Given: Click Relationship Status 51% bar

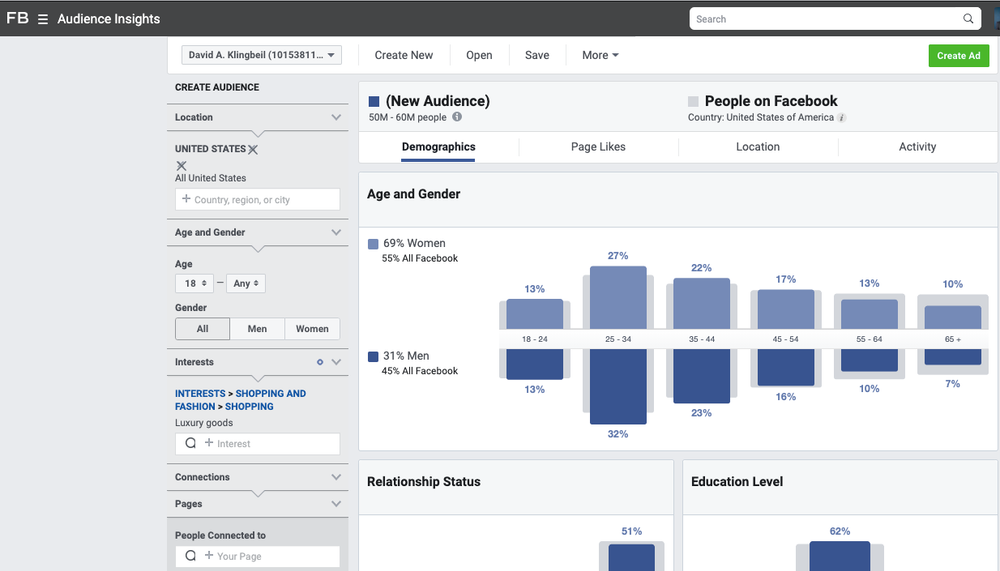Looking at the screenshot, I should 631,557.
